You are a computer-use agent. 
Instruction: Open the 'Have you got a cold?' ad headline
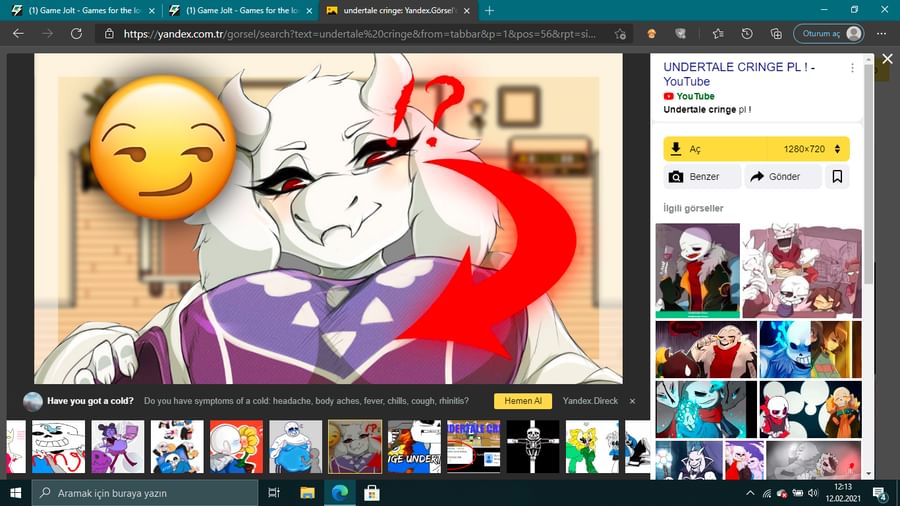[x=90, y=401]
